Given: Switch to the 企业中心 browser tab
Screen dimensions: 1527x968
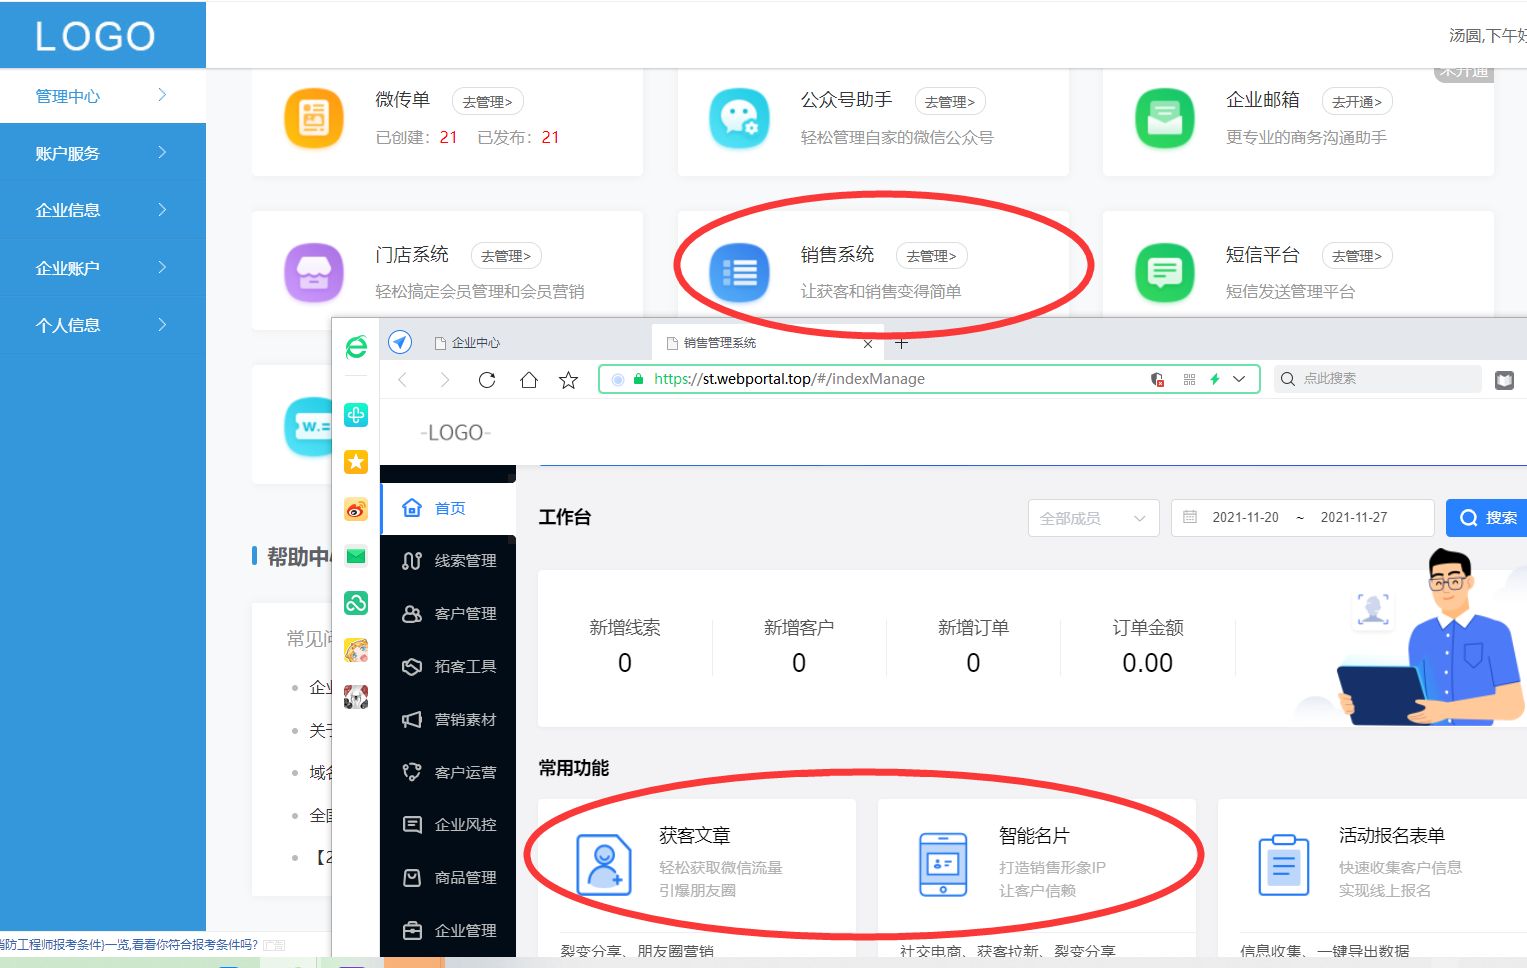Looking at the screenshot, I should (x=475, y=343).
